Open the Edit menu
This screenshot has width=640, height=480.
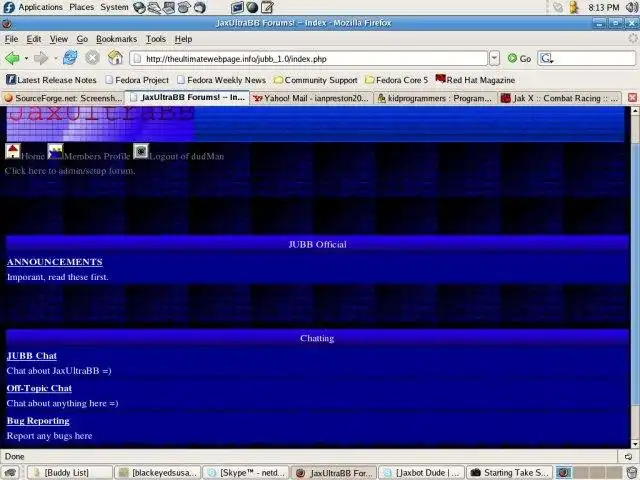(x=33, y=39)
